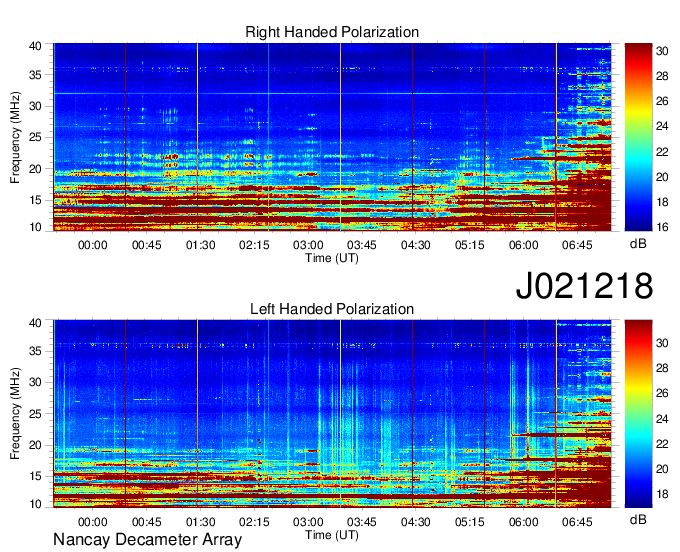
Task: Click the "10" frequency tick of the lower plot
Action: pos(35,504)
